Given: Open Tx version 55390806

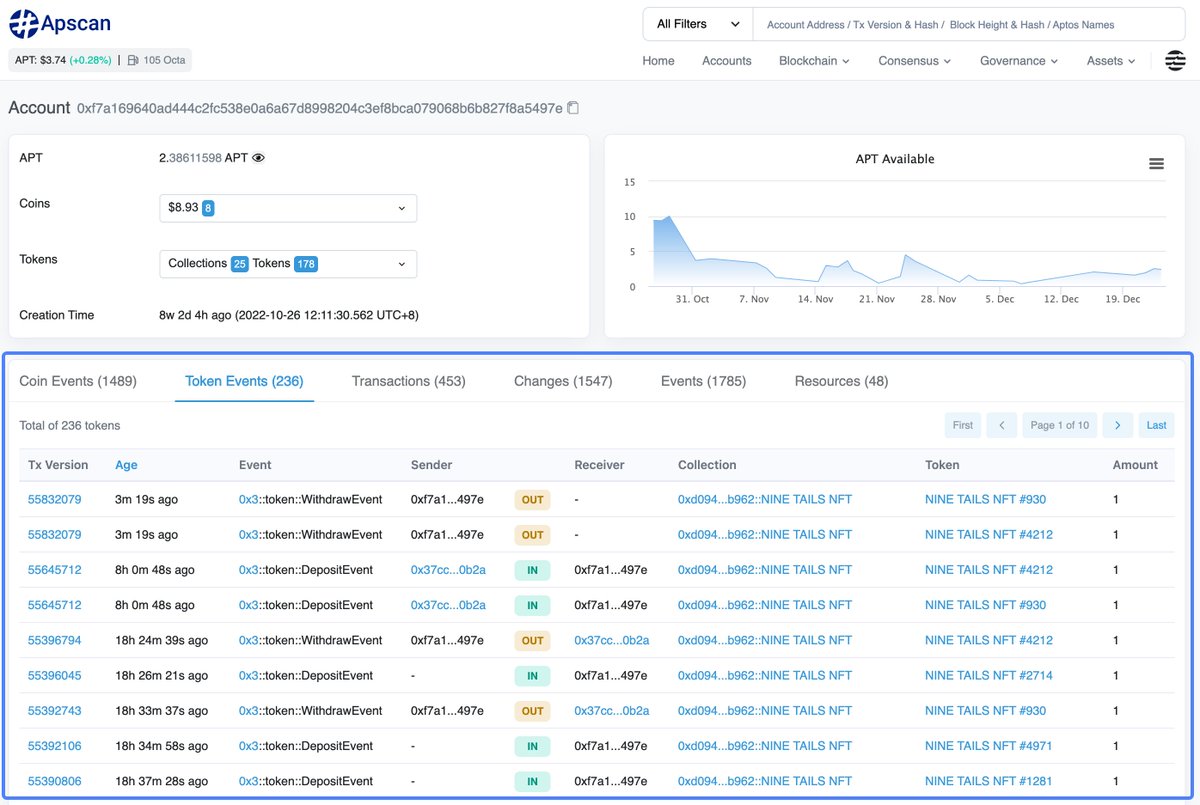Looking at the screenshot, I should click(55, 781).
